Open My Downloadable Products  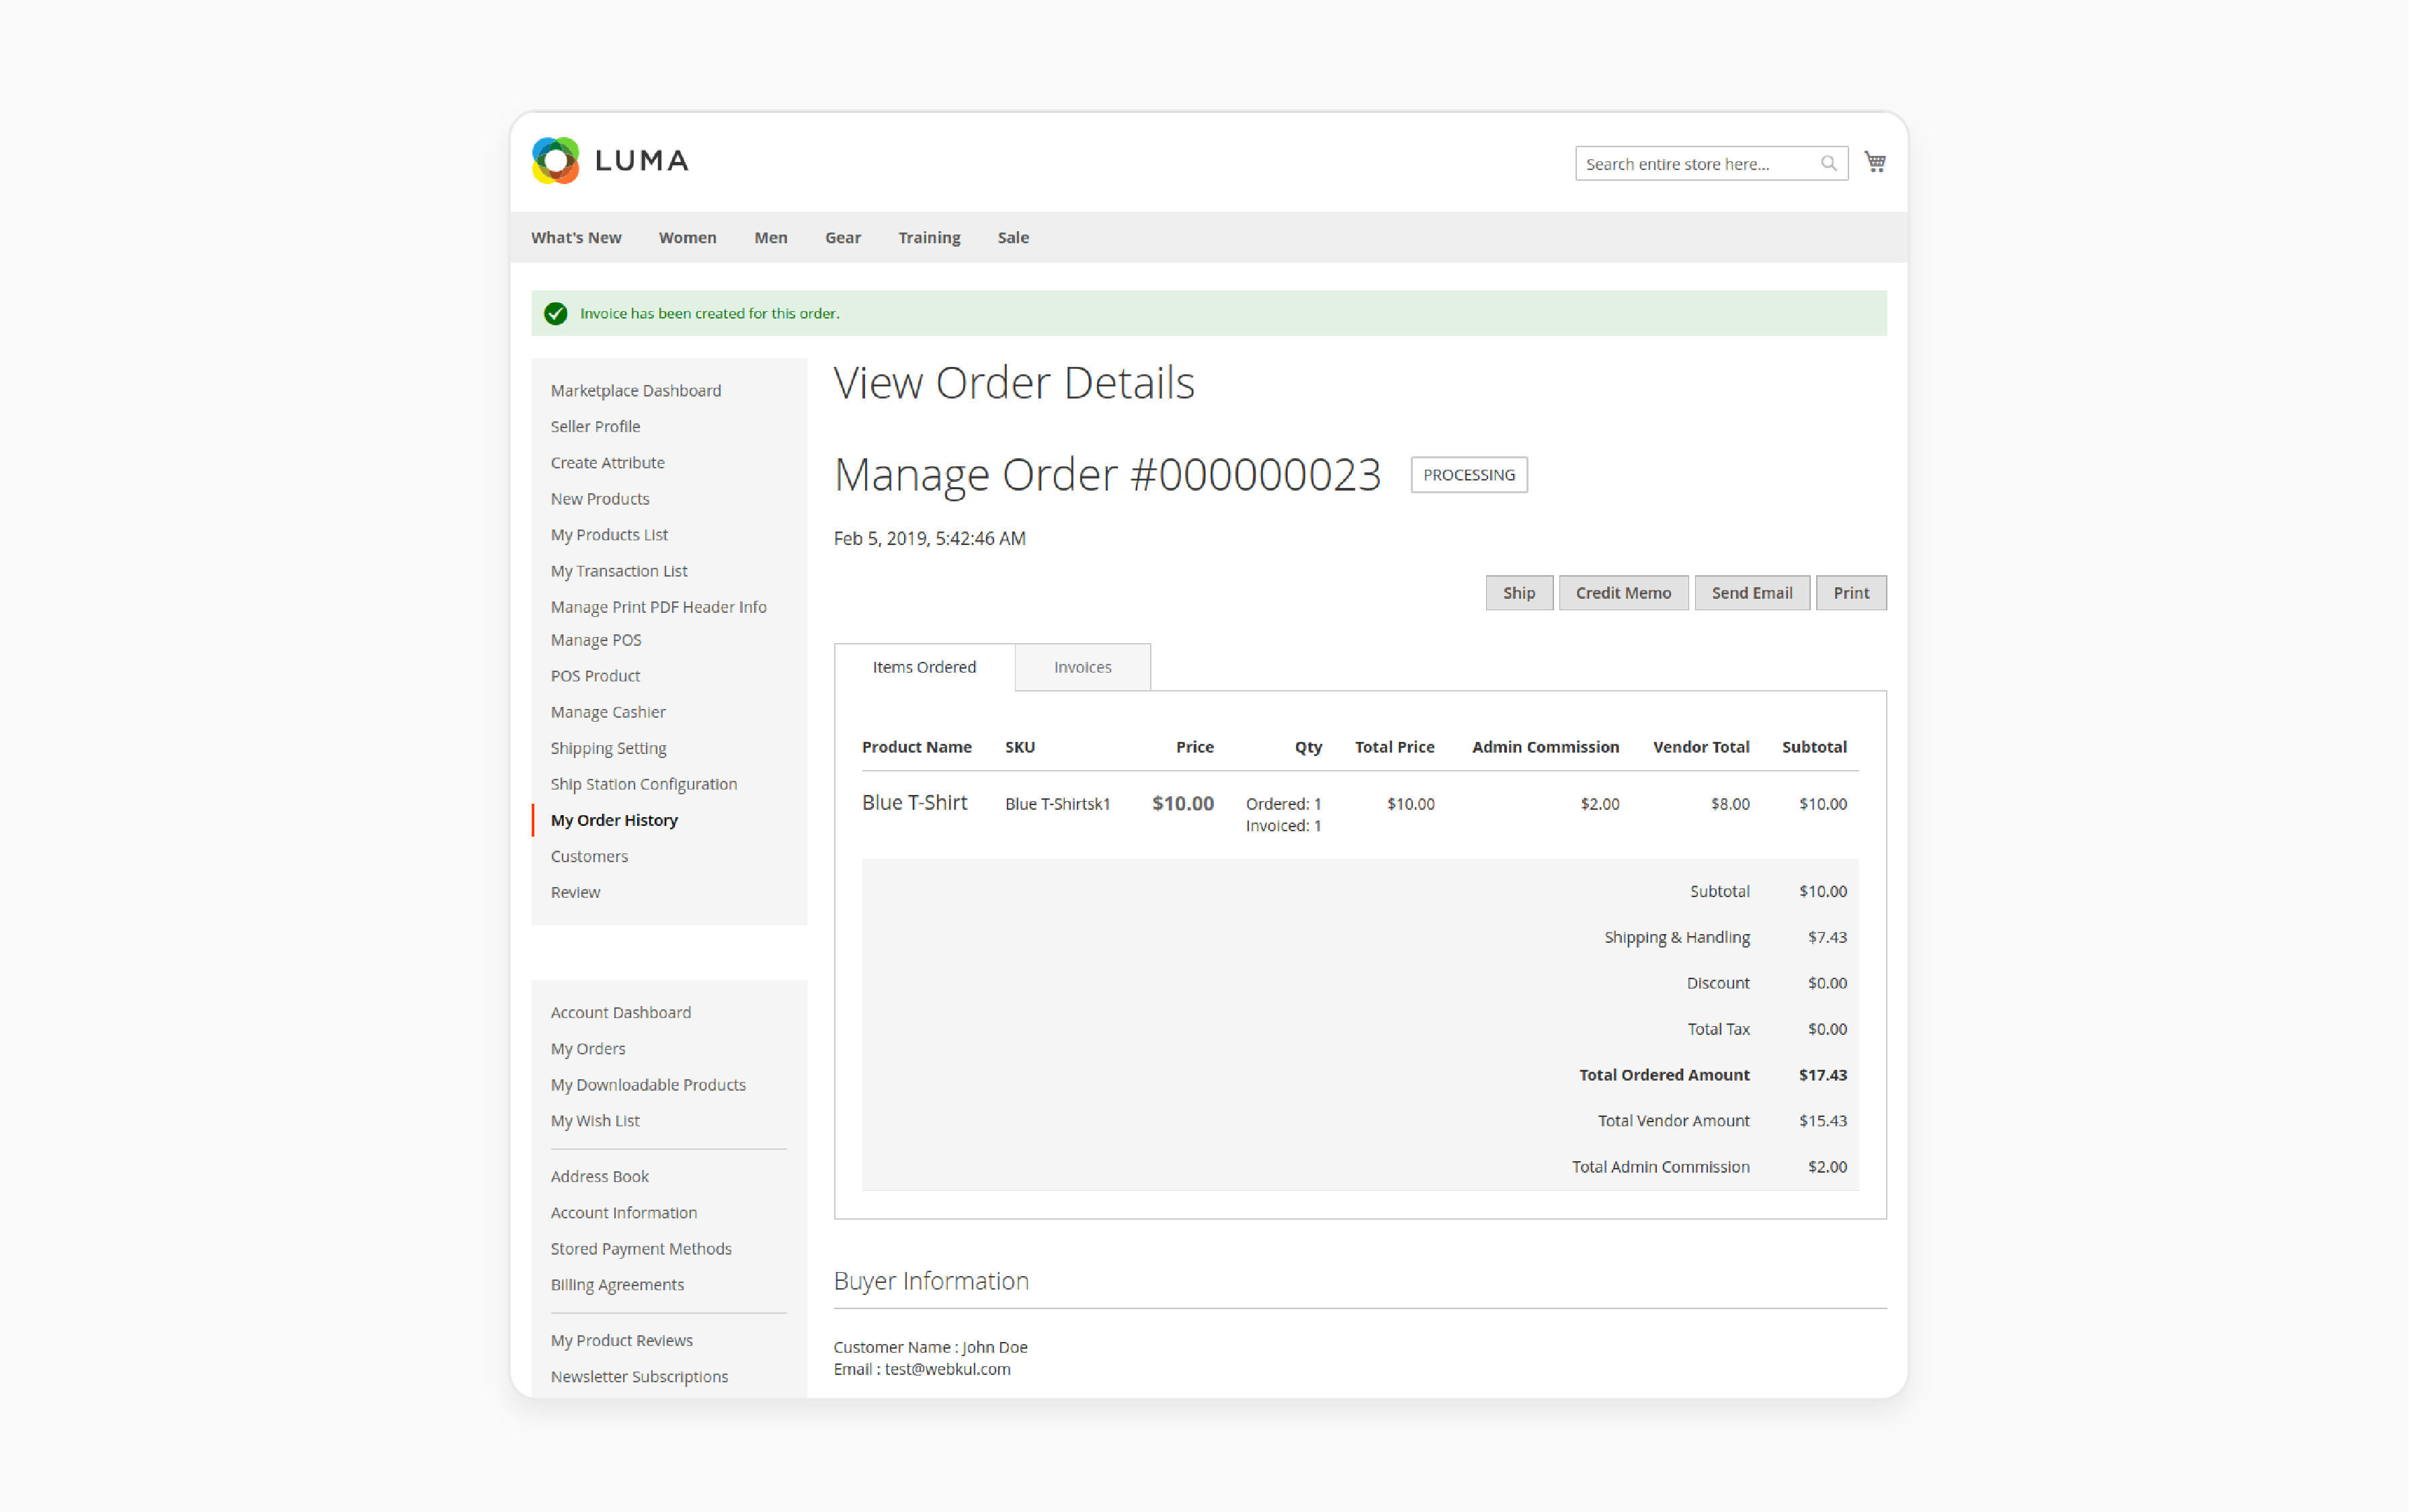pyautogui.click(x=648, y=1085)
